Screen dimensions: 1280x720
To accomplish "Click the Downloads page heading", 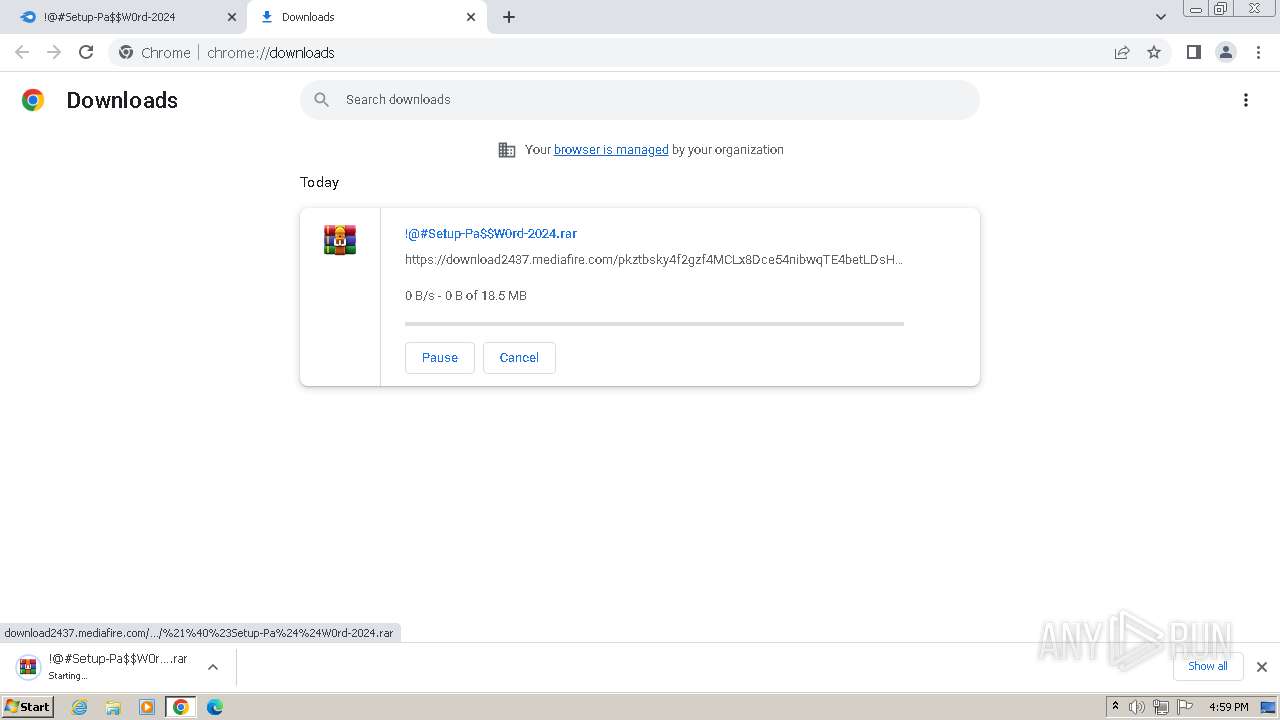I will (122, 100).
